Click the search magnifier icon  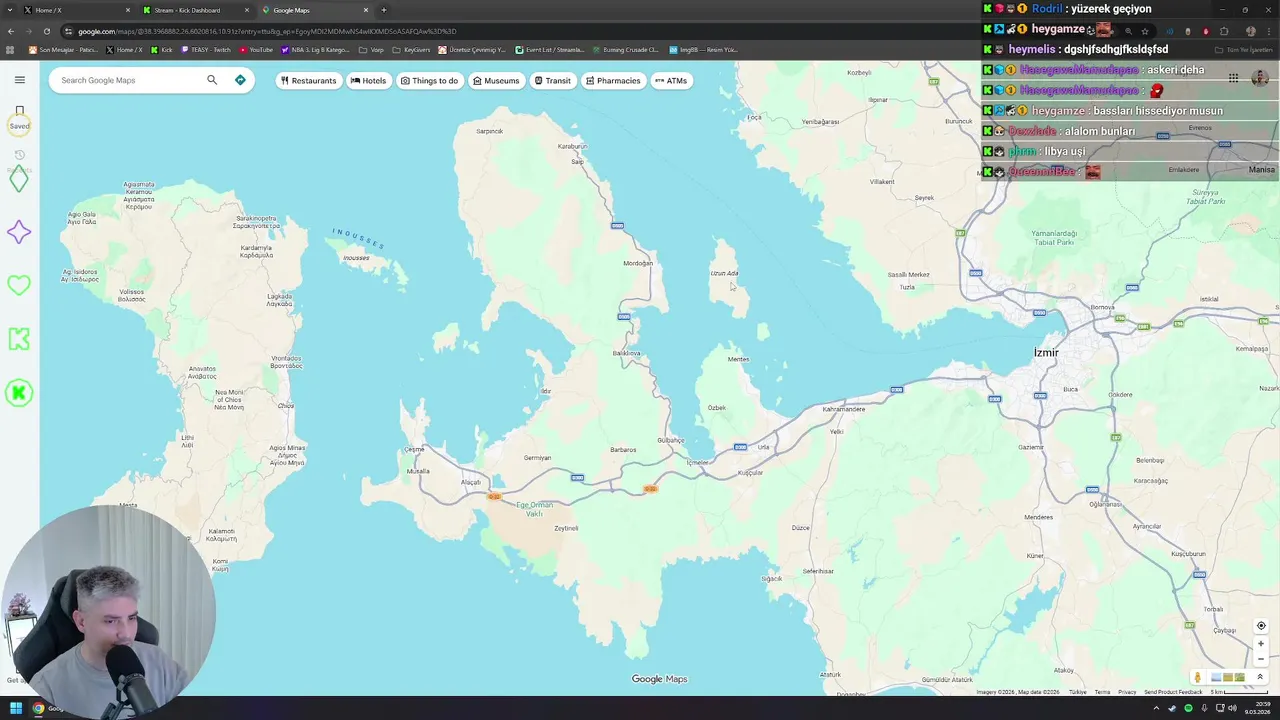click(x=212, y=80)
